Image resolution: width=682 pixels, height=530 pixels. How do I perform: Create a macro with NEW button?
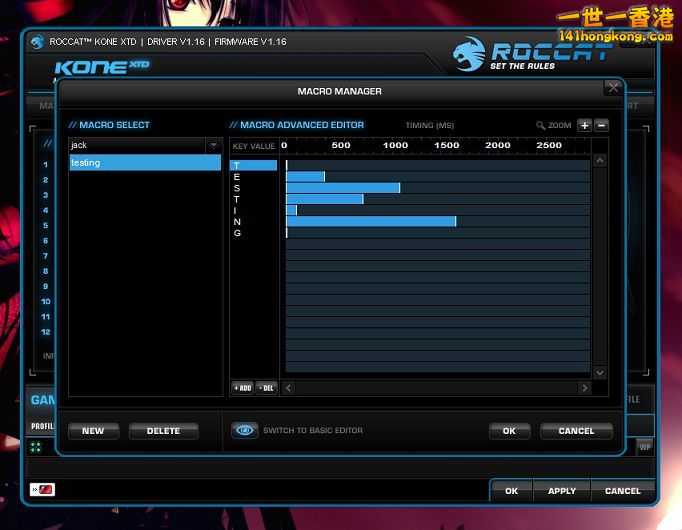[x=93, y=431]
